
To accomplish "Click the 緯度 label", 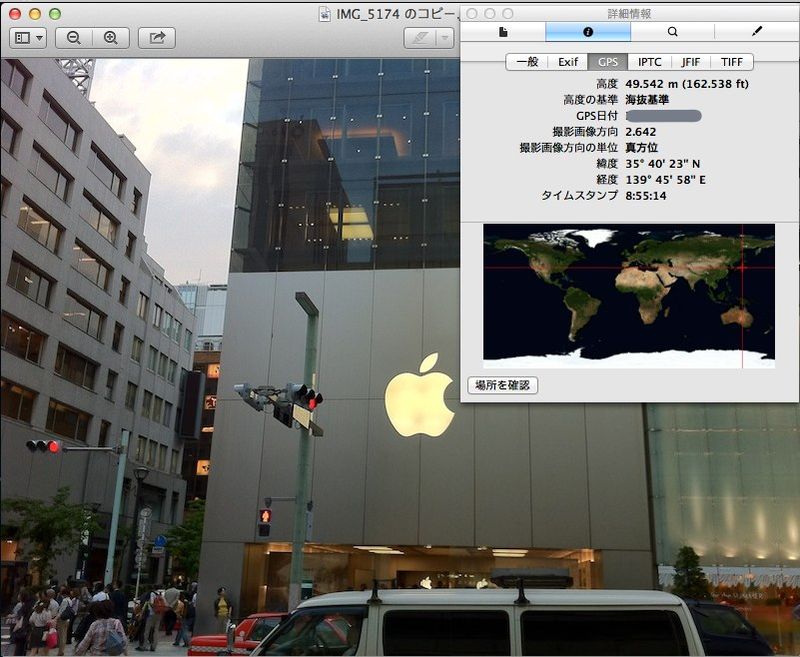I will [607, 164].
